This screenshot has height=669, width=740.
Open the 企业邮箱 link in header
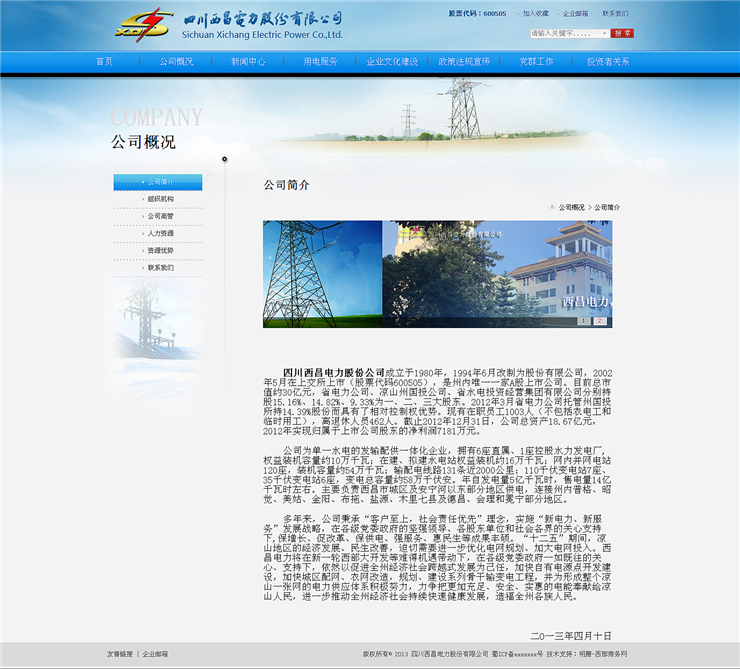(575, 14)
